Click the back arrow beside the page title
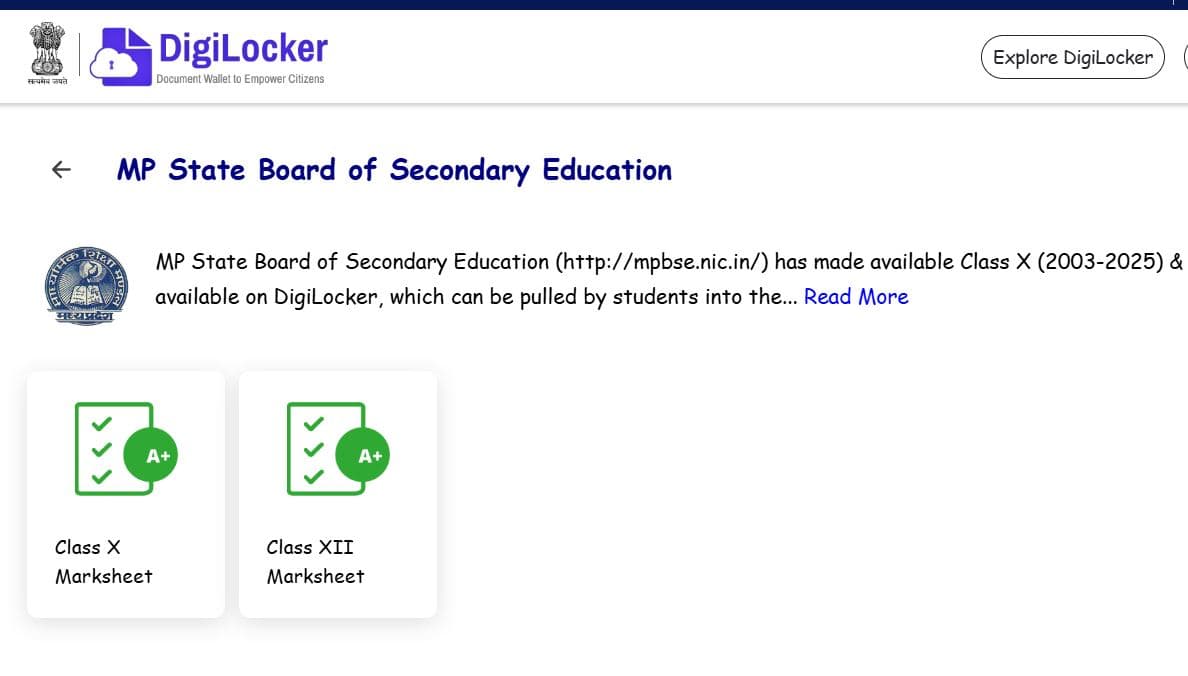The image size is (1188, 676). pyautogui.click(x=62, y=170)
